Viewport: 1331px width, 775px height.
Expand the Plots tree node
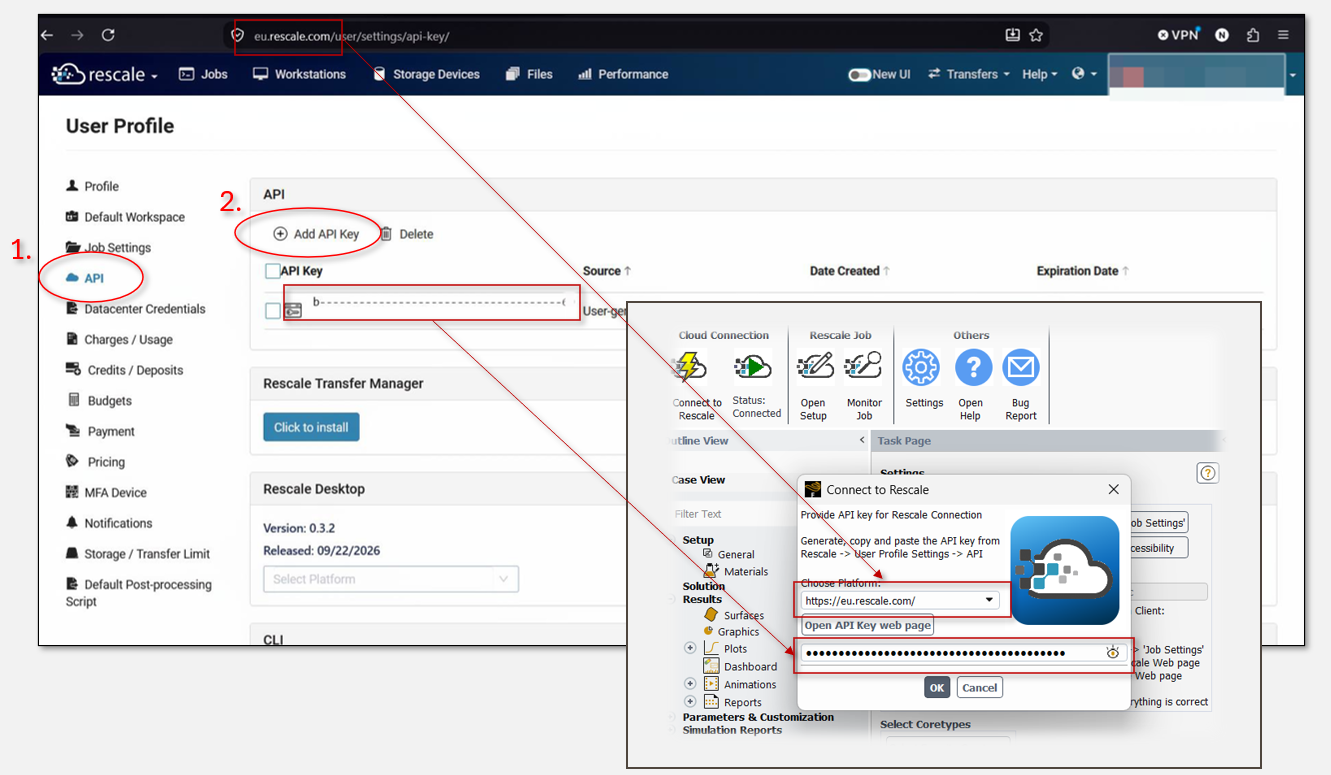pyautogui.click(x=690, y=648)
